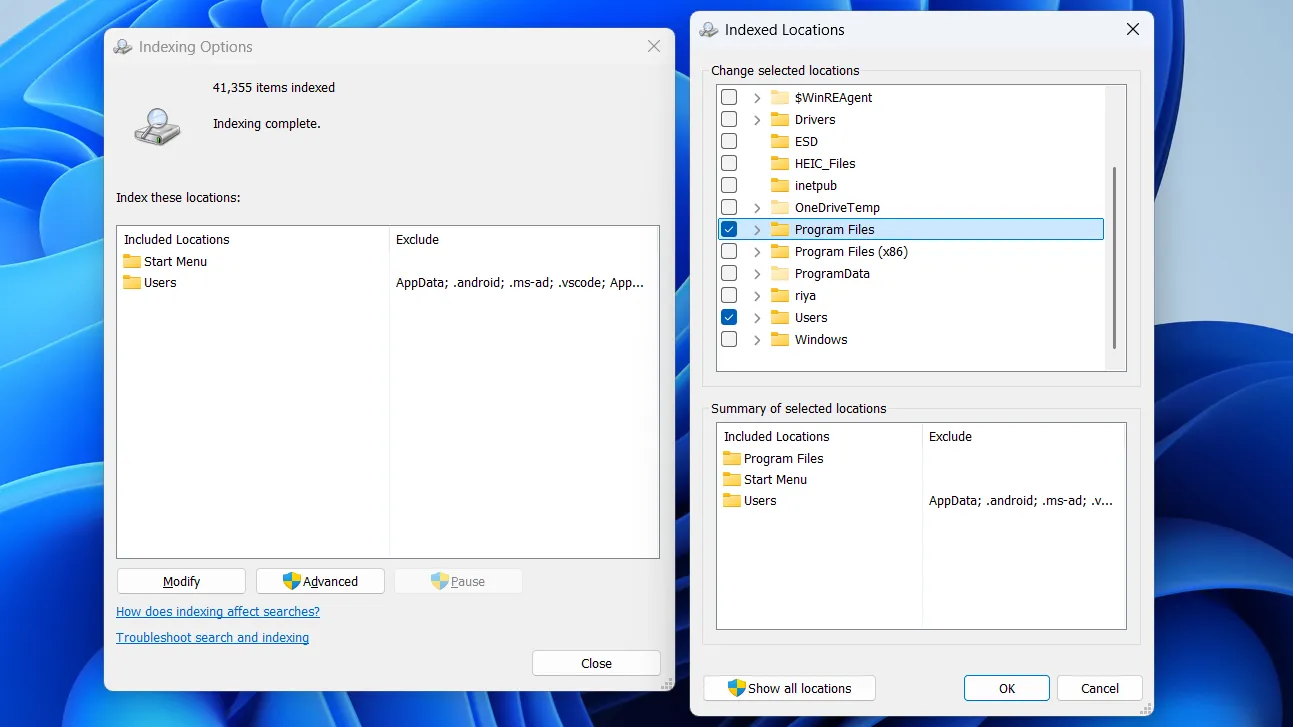Click the Users folder icon in summary list

[733, 500]
